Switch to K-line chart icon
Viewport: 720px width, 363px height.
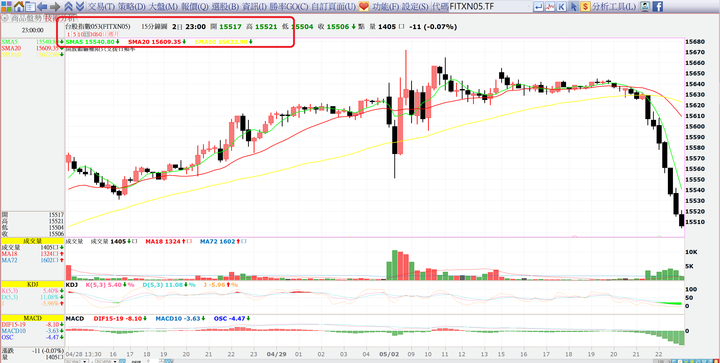click(562, 6)
